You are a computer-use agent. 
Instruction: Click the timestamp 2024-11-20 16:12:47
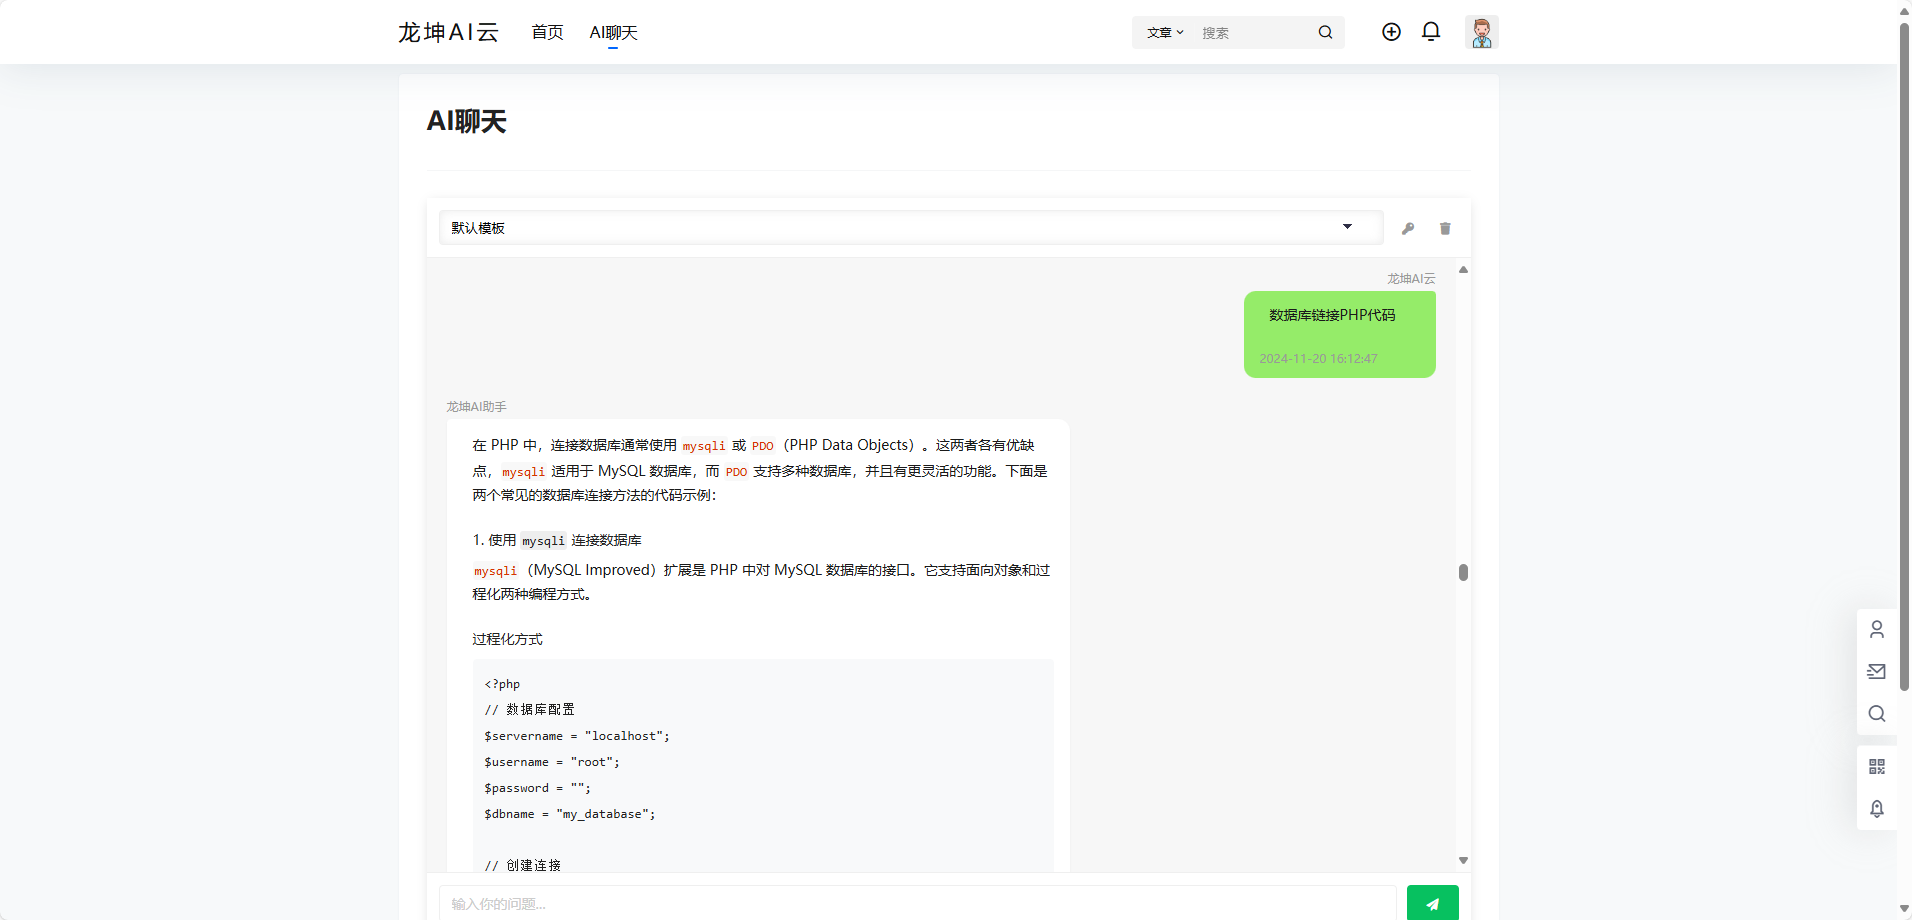coord(1318,358)
